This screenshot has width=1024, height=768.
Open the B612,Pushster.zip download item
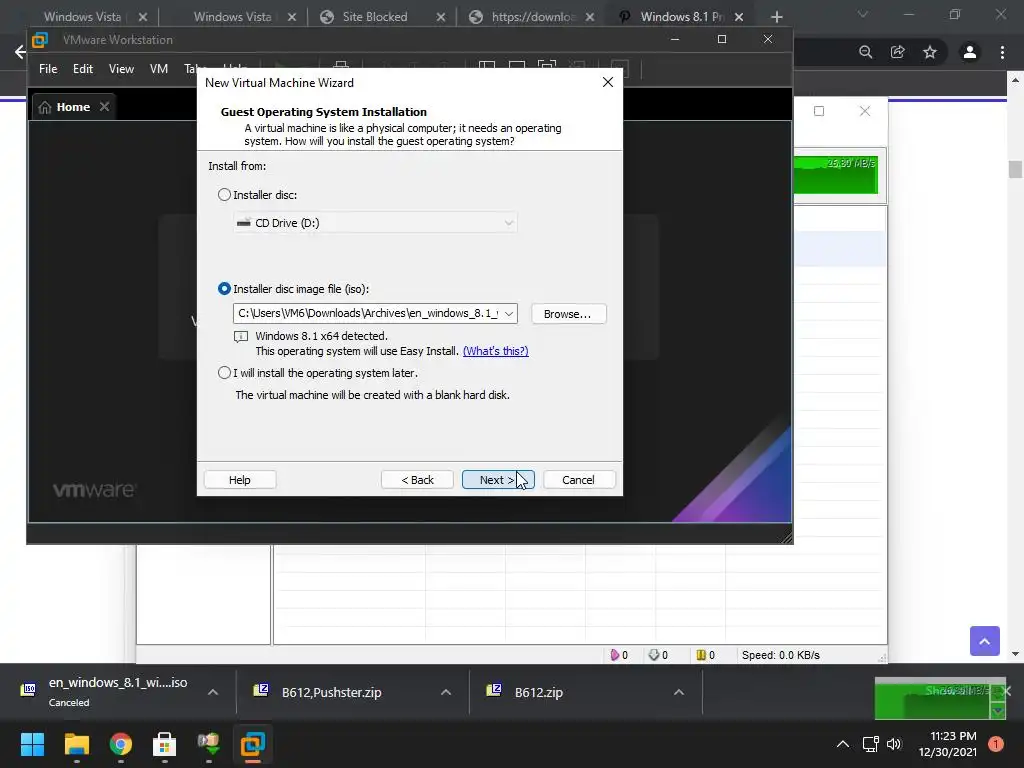pyautogui.click(x=332, y=692)
